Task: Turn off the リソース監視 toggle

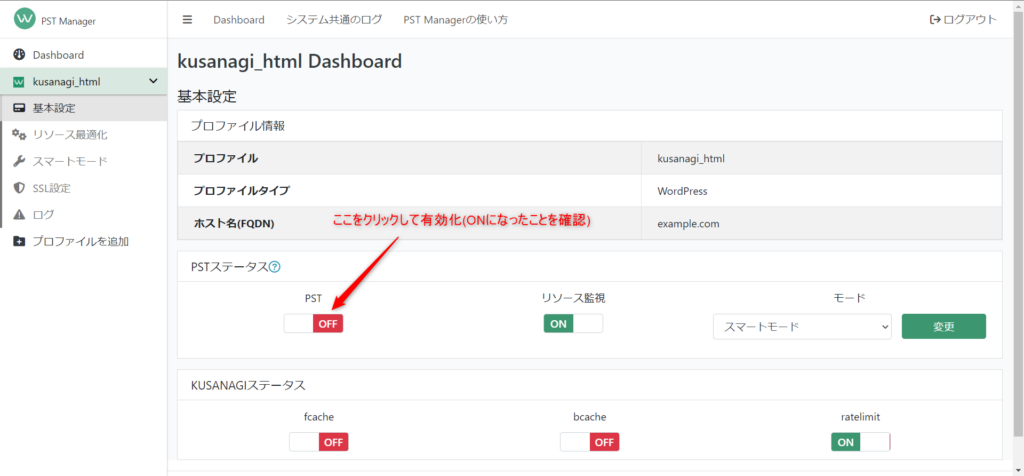Action: (x=573, y=323)
